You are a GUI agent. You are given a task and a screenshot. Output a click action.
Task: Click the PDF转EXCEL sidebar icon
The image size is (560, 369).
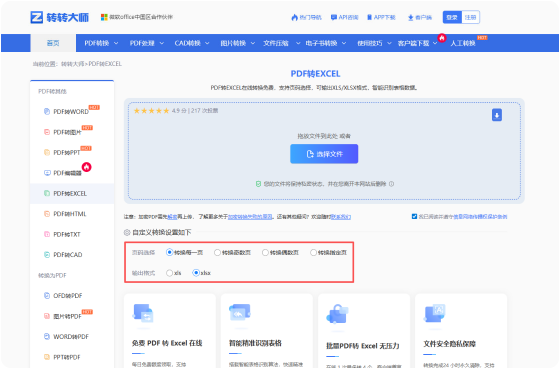[47, 193]
